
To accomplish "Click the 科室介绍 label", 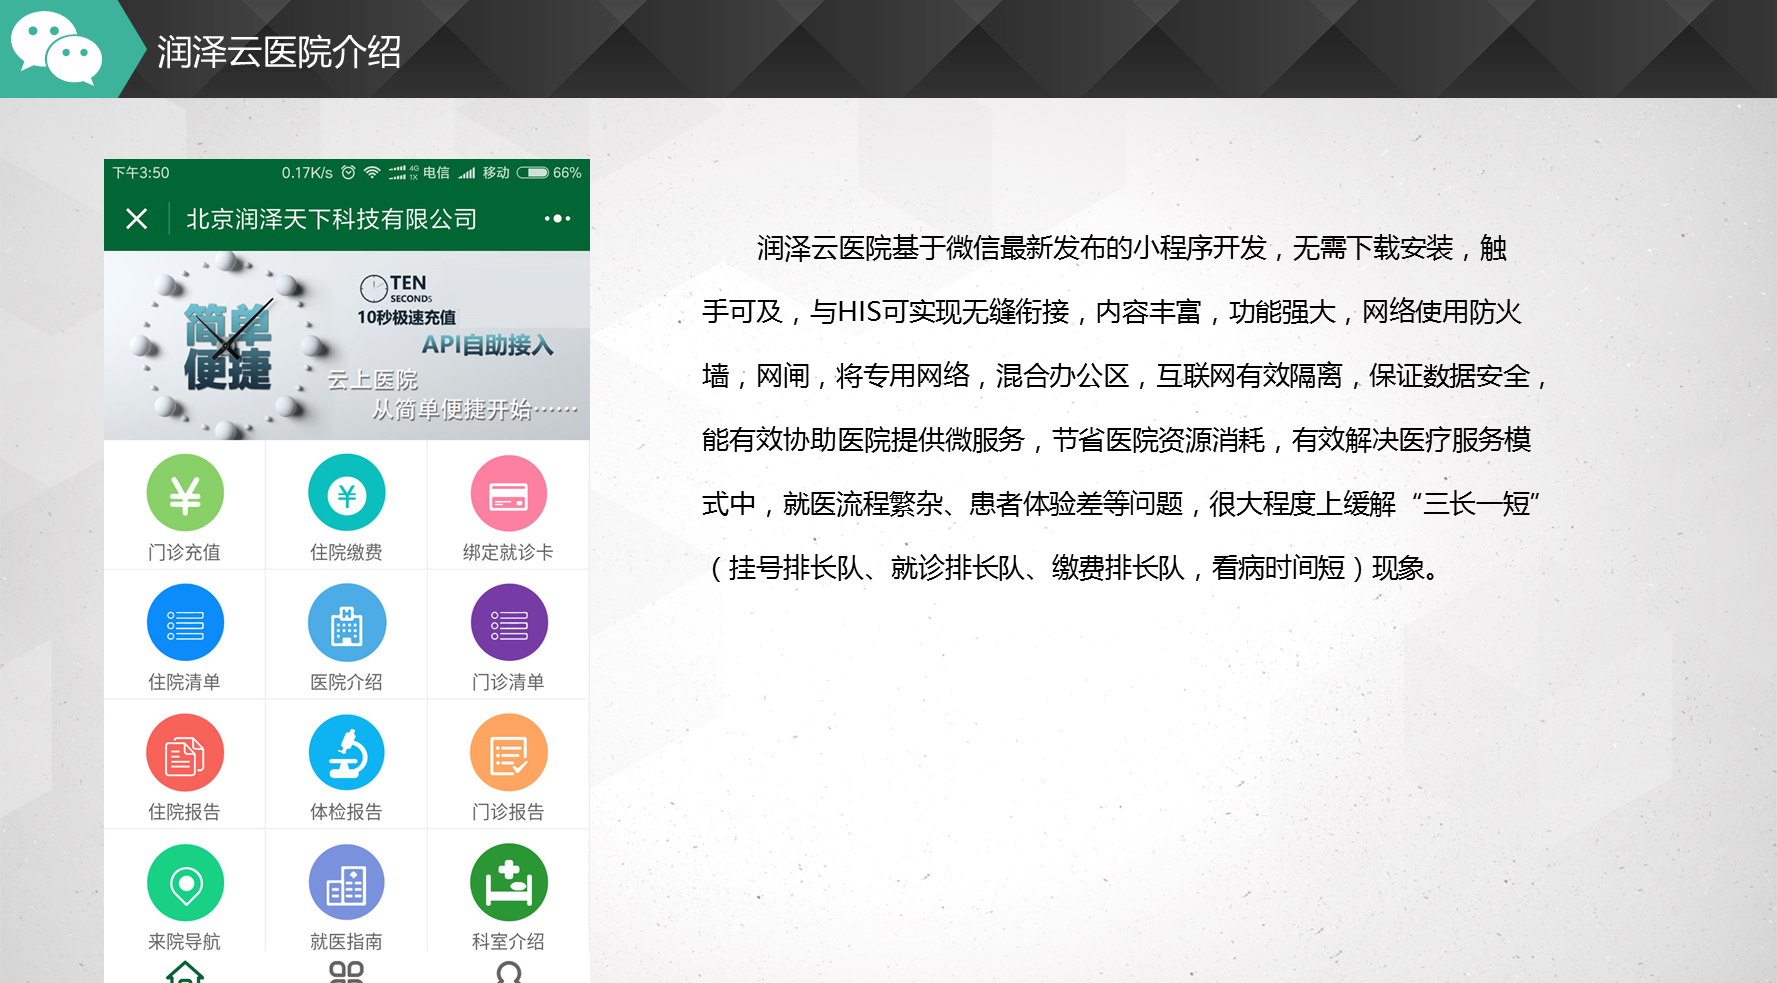I will point(509,942).
